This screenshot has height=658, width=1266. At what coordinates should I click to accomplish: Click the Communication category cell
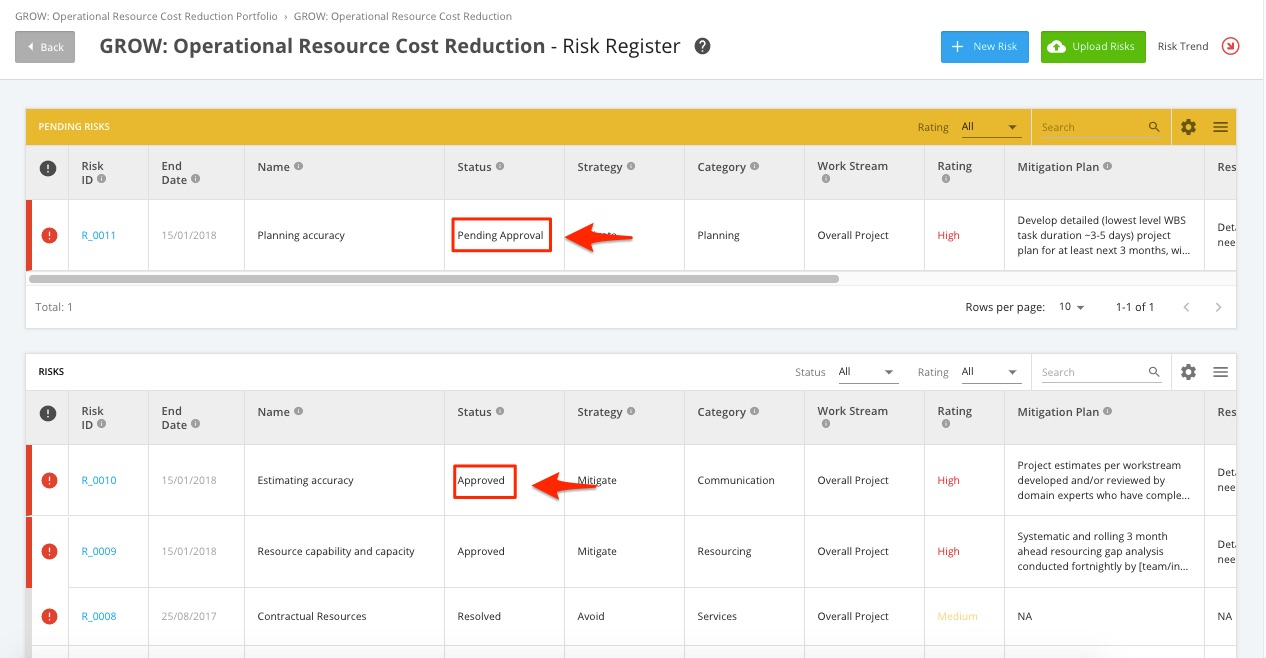pos(745,481)
